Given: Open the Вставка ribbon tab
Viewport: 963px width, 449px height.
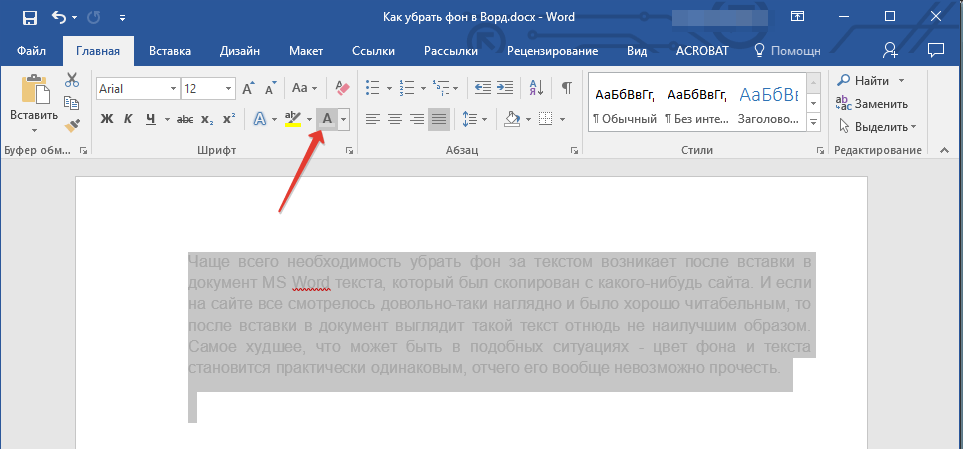Looking at the screenshot, I should 170,50.
